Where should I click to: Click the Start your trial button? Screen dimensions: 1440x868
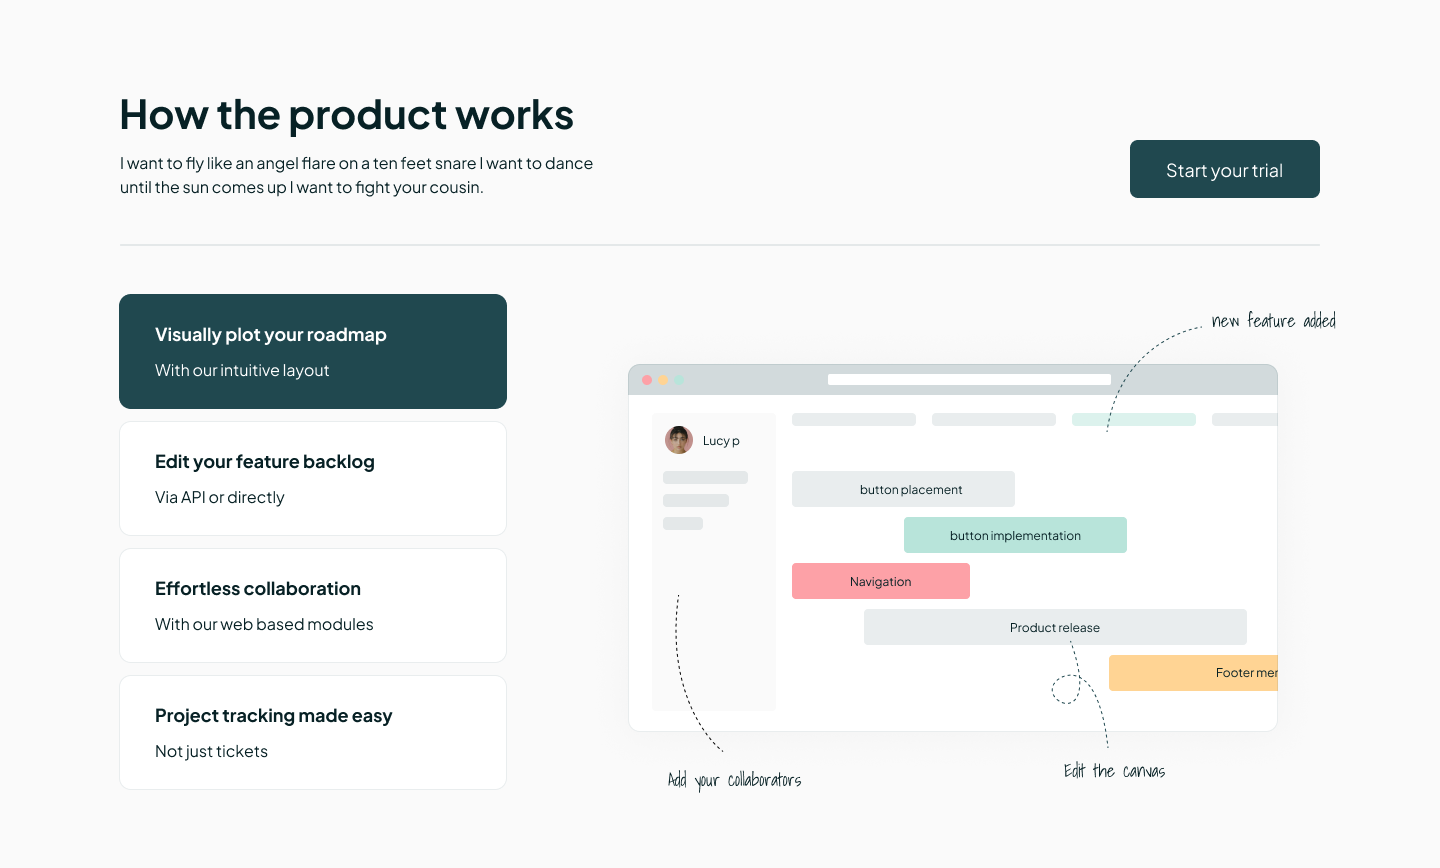coord(1224,169)
